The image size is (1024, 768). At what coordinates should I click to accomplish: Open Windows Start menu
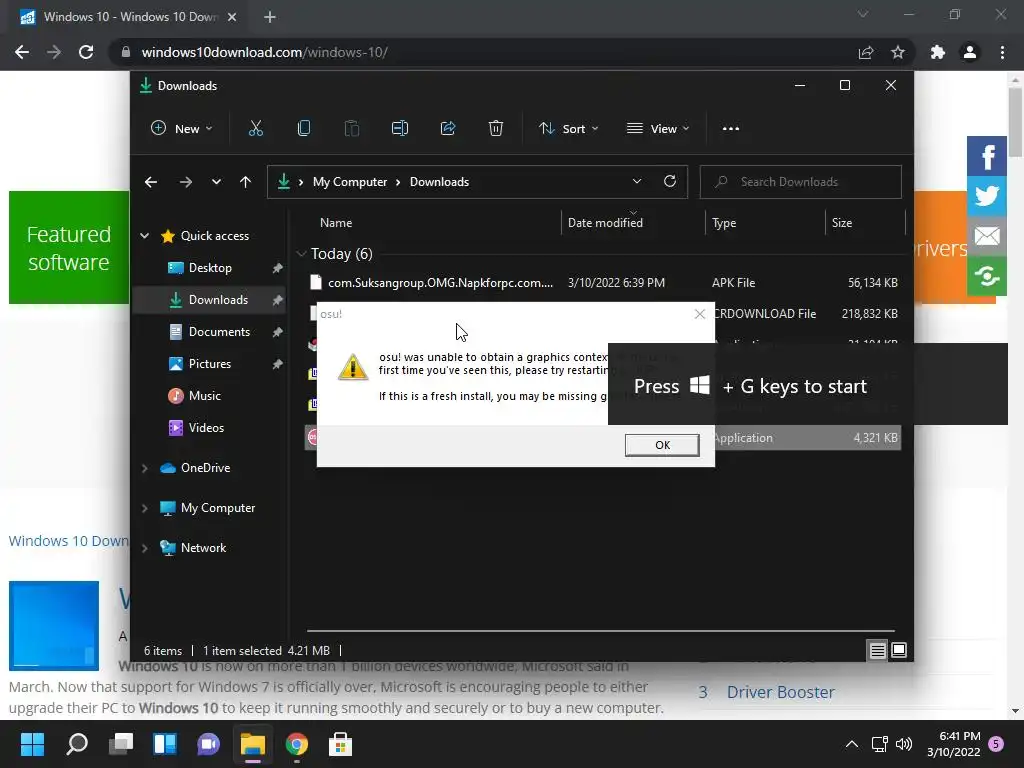click(32, 744)
